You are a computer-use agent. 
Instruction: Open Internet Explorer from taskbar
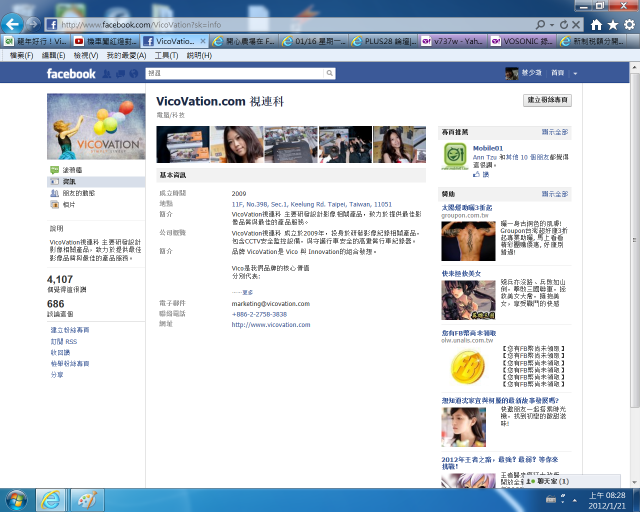51,500
